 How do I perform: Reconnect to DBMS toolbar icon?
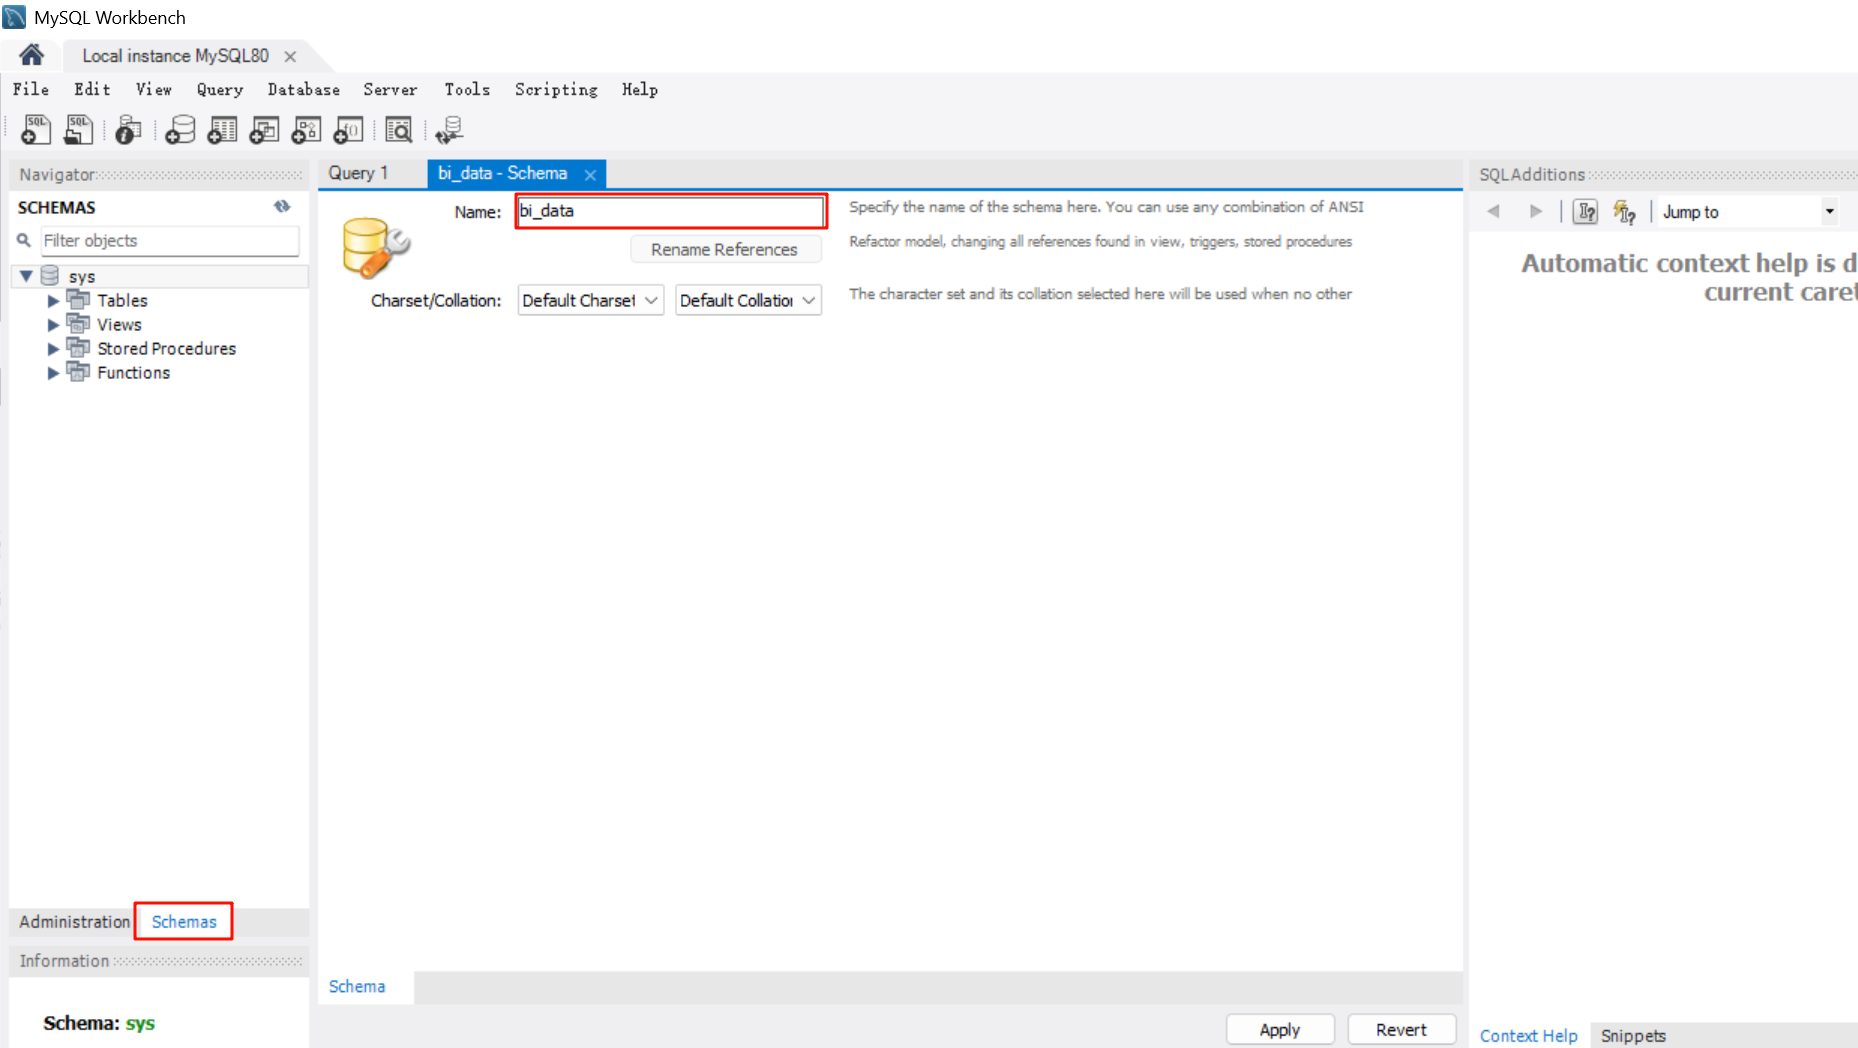coord(449,130)
